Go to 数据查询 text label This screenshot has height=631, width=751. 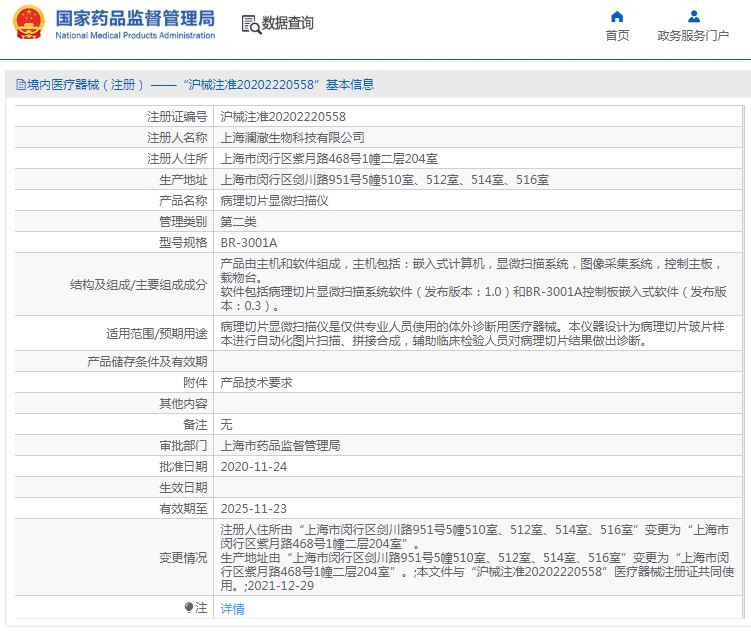pos(288,24)
